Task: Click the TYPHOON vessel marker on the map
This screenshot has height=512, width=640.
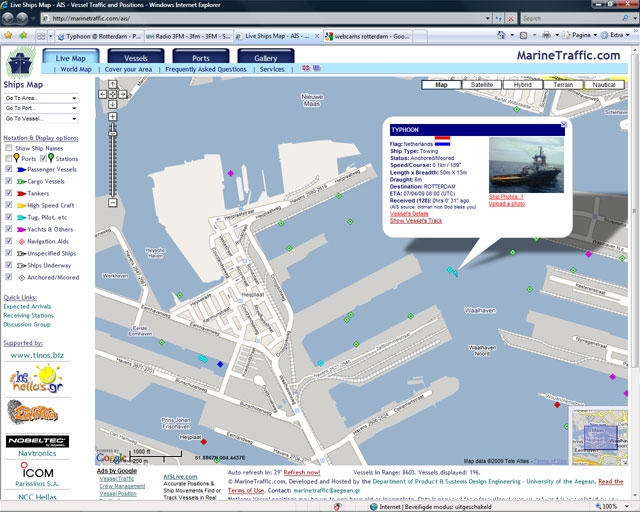Action: click(455, 273)
